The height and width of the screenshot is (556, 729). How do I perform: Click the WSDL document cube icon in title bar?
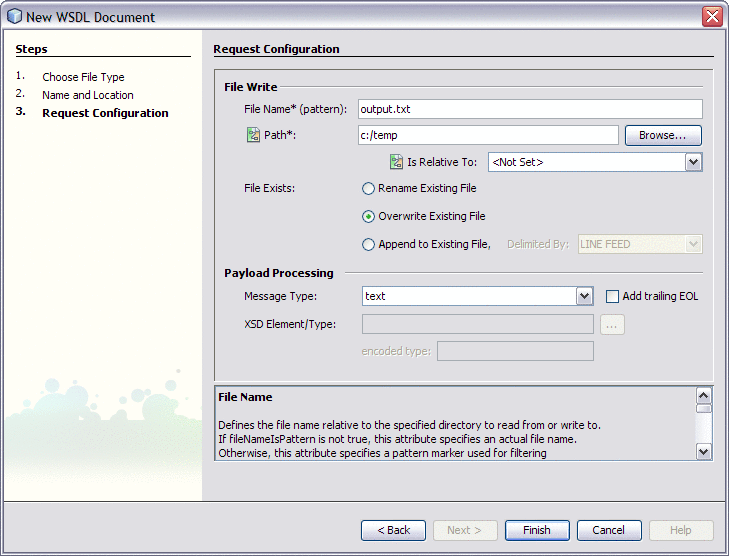point(14,16)
